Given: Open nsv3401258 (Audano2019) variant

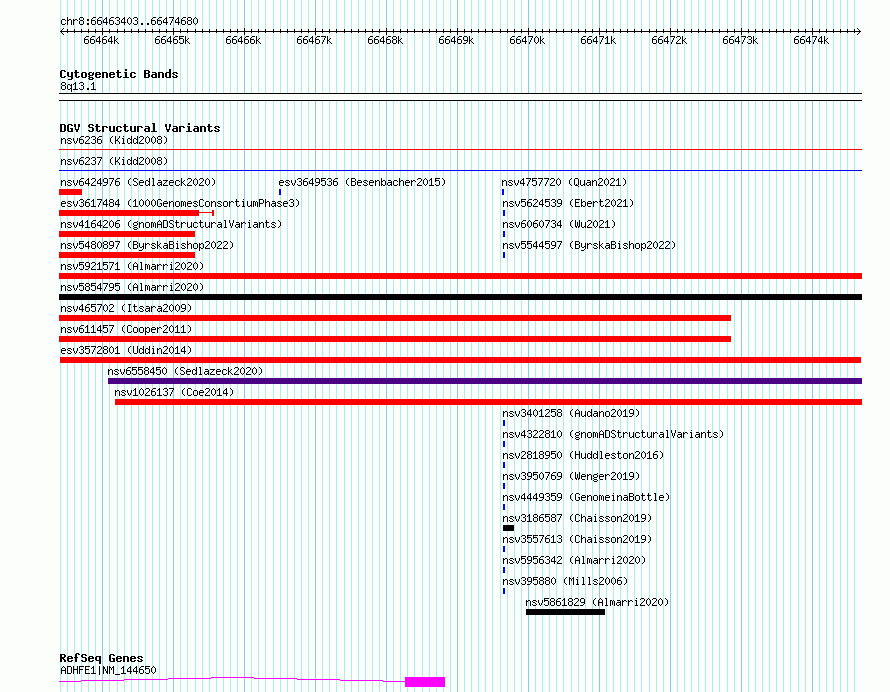Looking at the screenshot, I should click(x=571, y=413).
